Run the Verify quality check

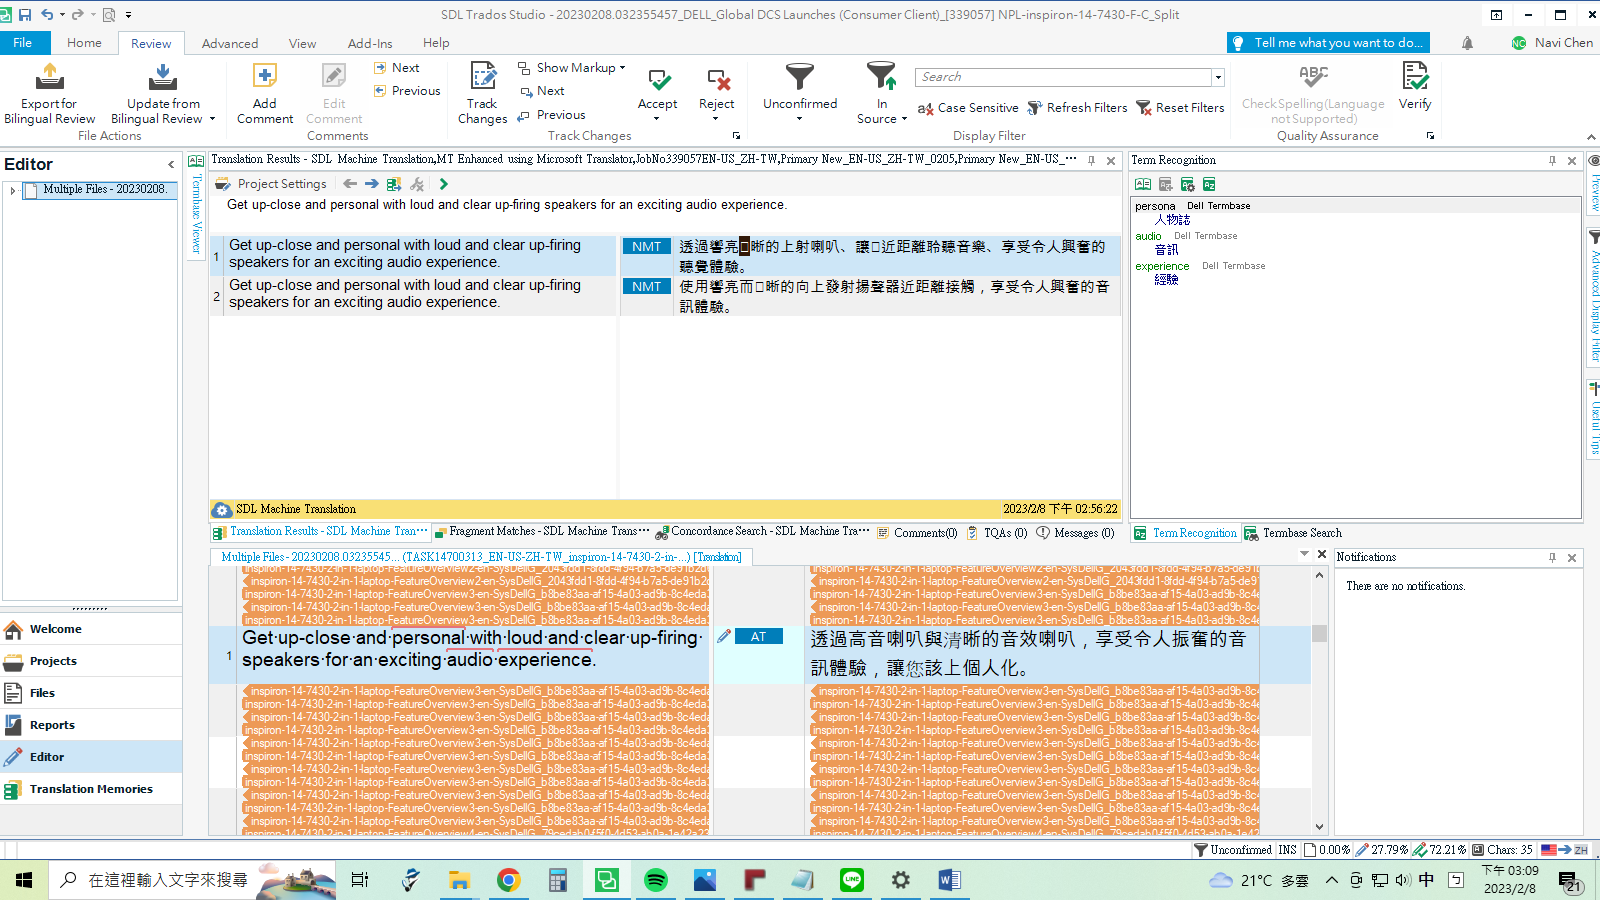(1415, 85)
